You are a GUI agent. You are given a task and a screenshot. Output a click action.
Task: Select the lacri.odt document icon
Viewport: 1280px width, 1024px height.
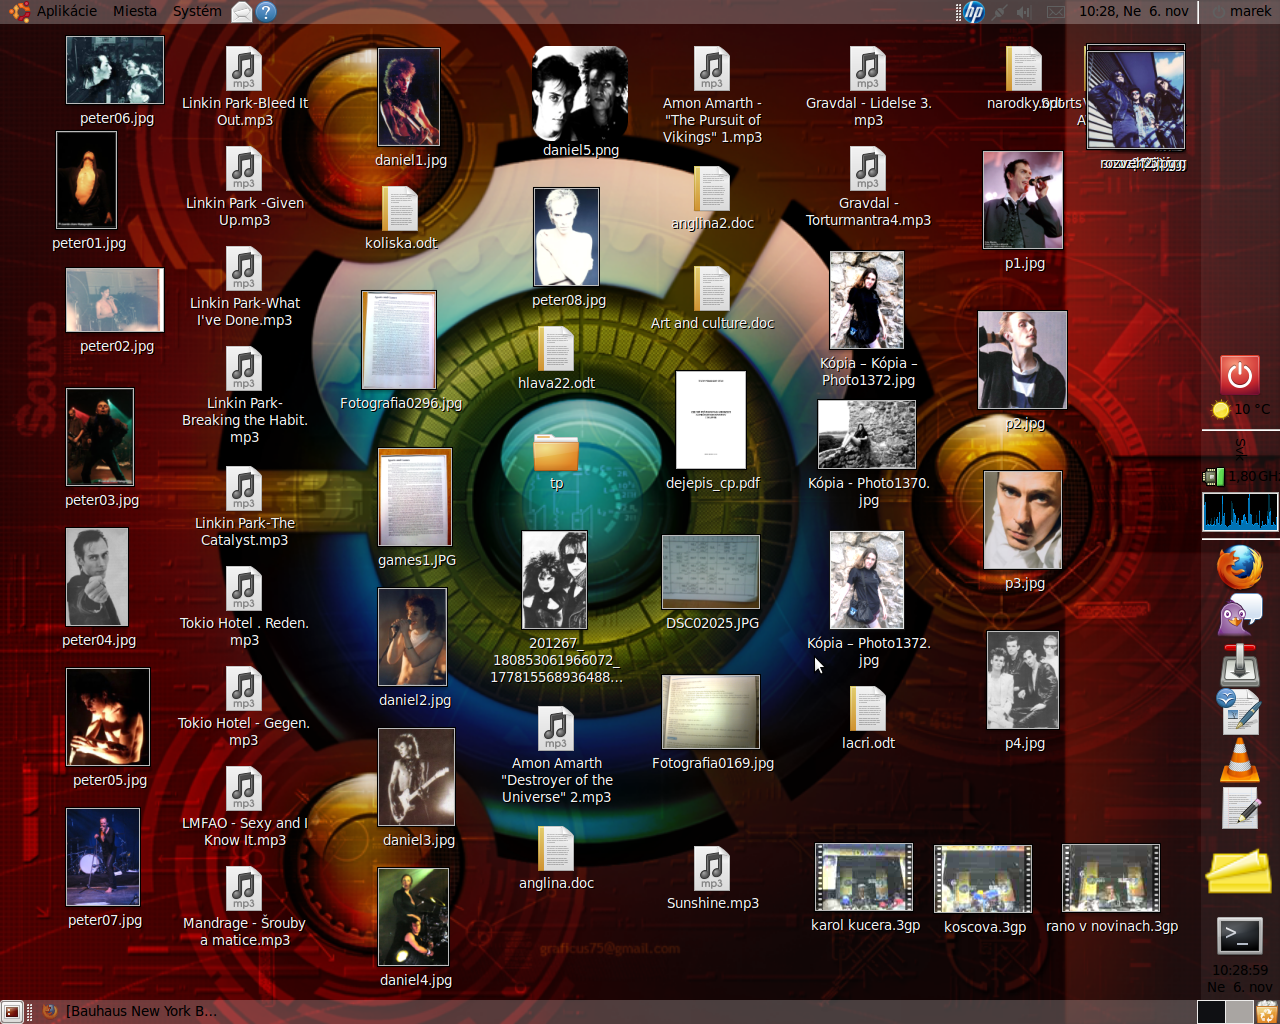tap(868, 709)
